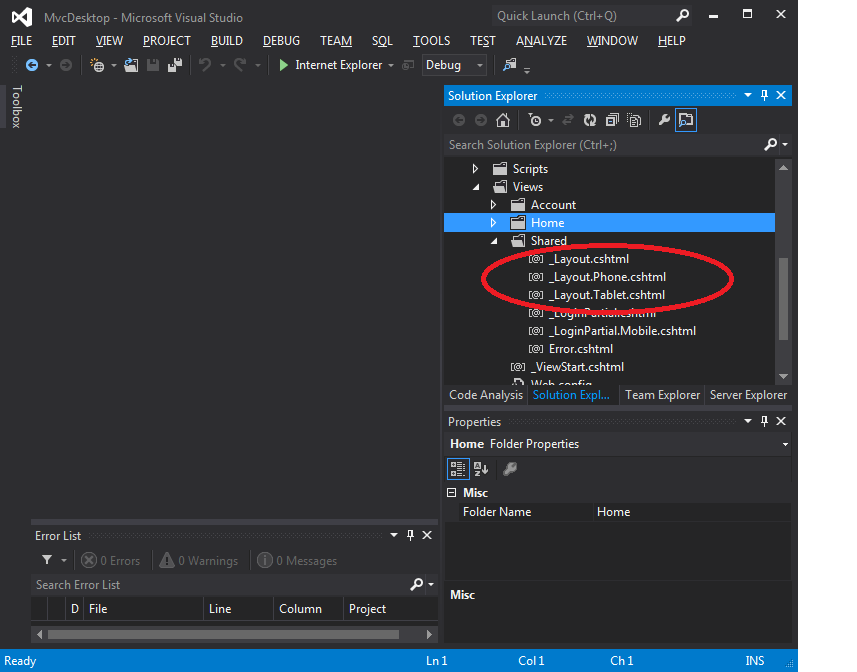Open the ANALYZE menu
The image size is (857, 672).
click(x=541, y=41)
